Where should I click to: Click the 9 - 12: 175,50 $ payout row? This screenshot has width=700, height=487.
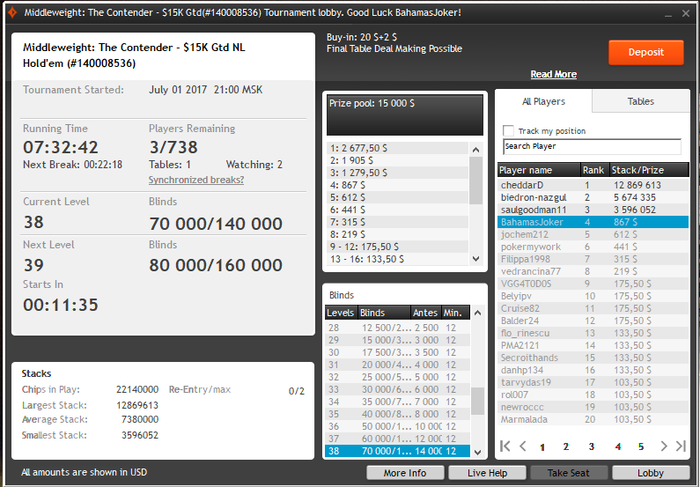[x=397, y=247]
